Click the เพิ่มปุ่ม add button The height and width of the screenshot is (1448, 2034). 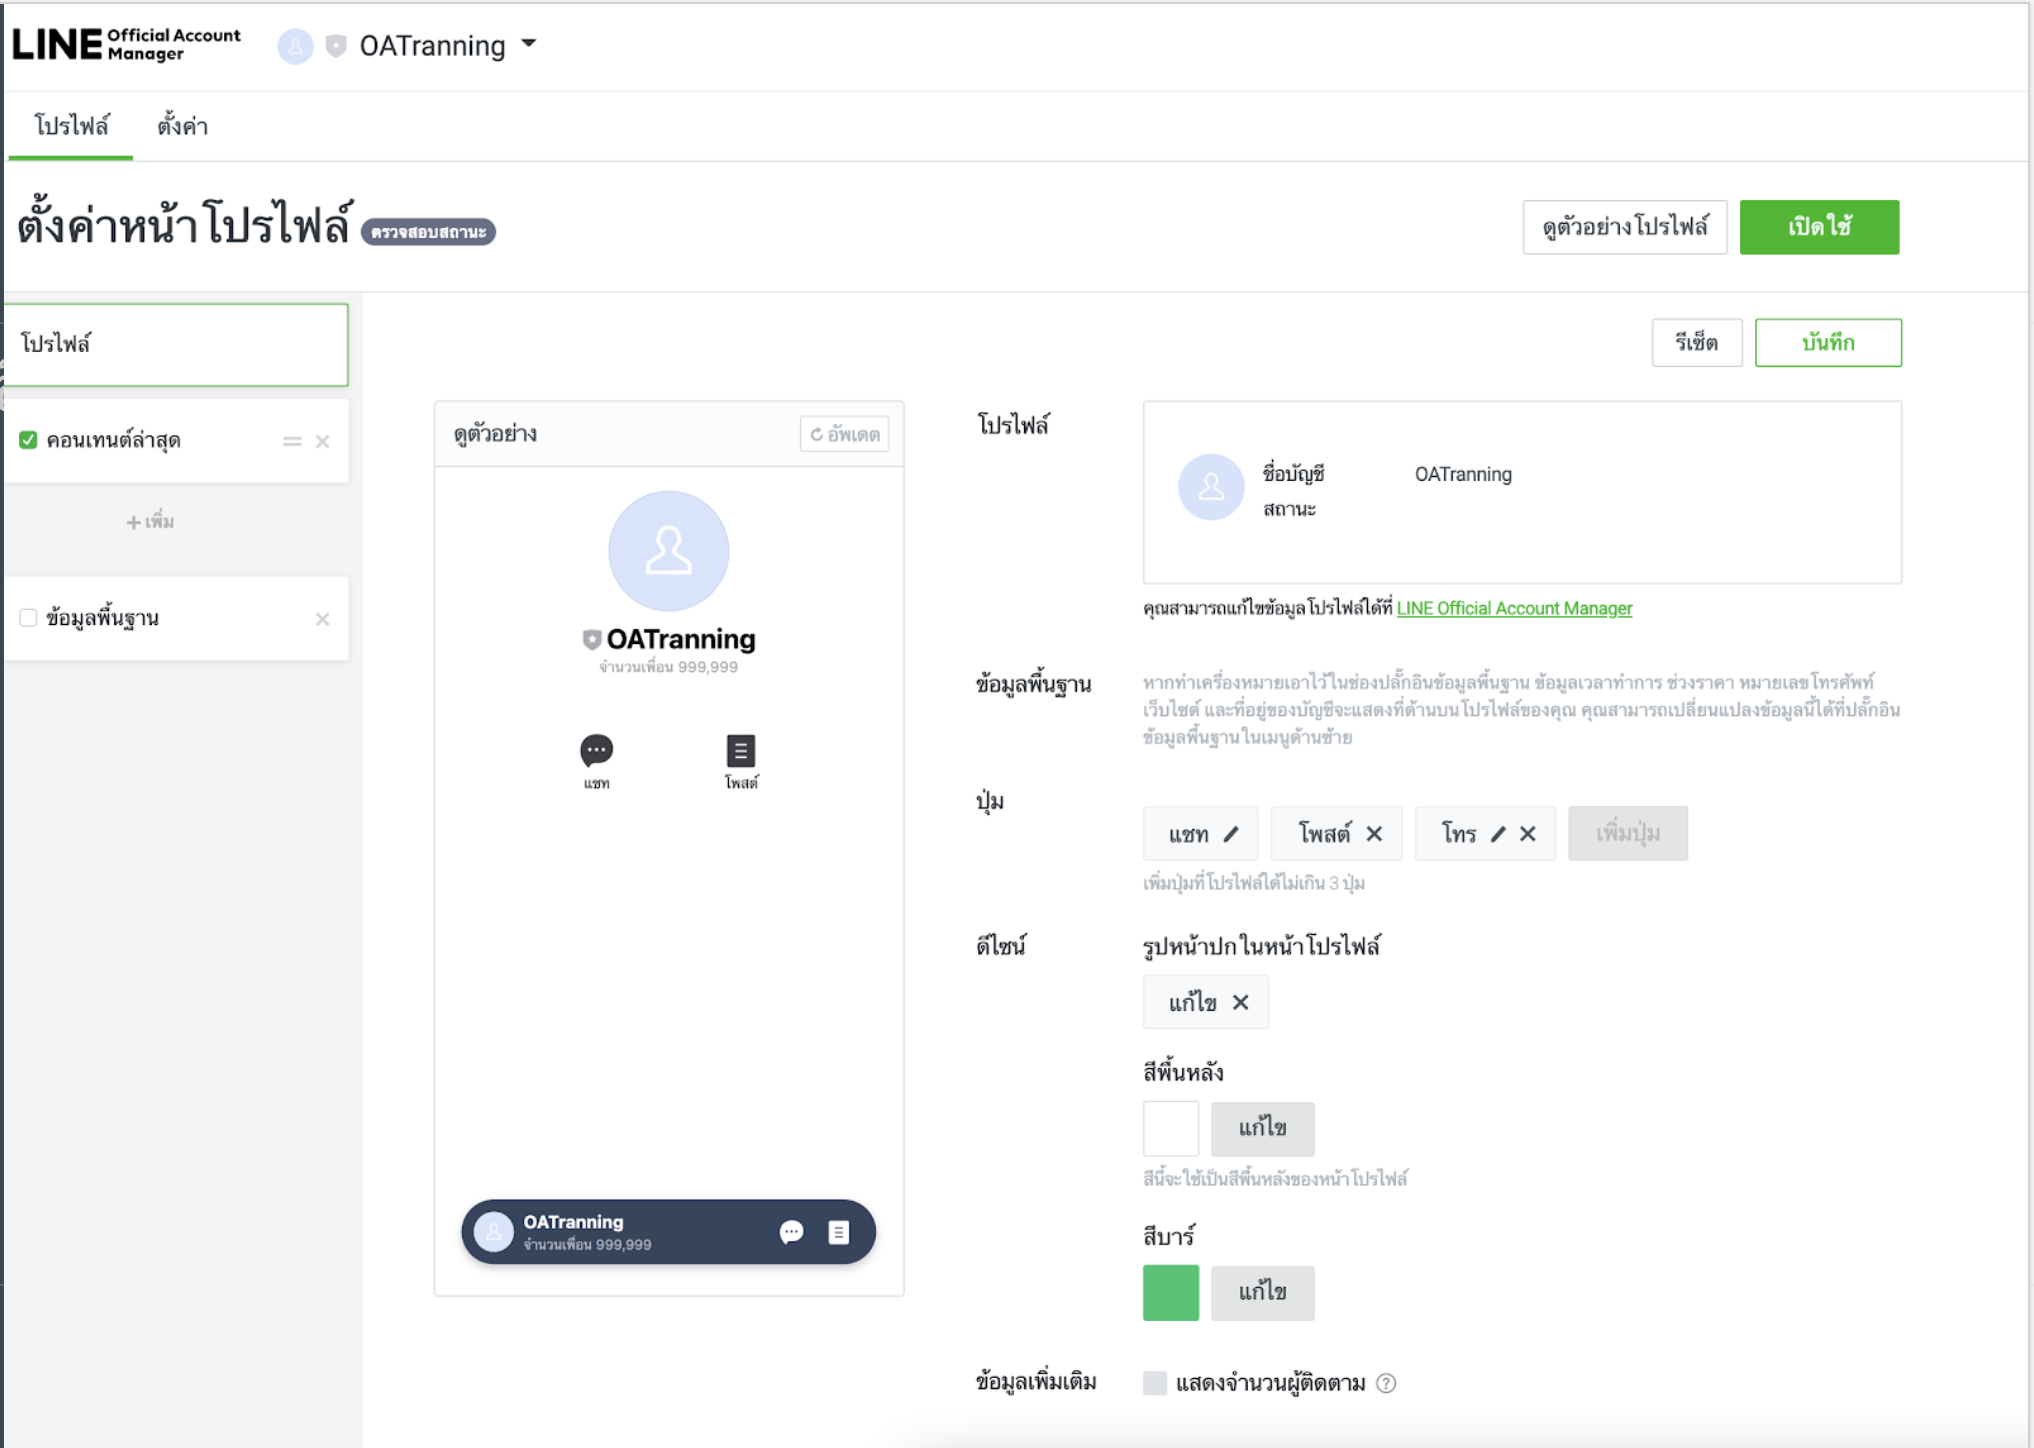(x=1628, y=833)
